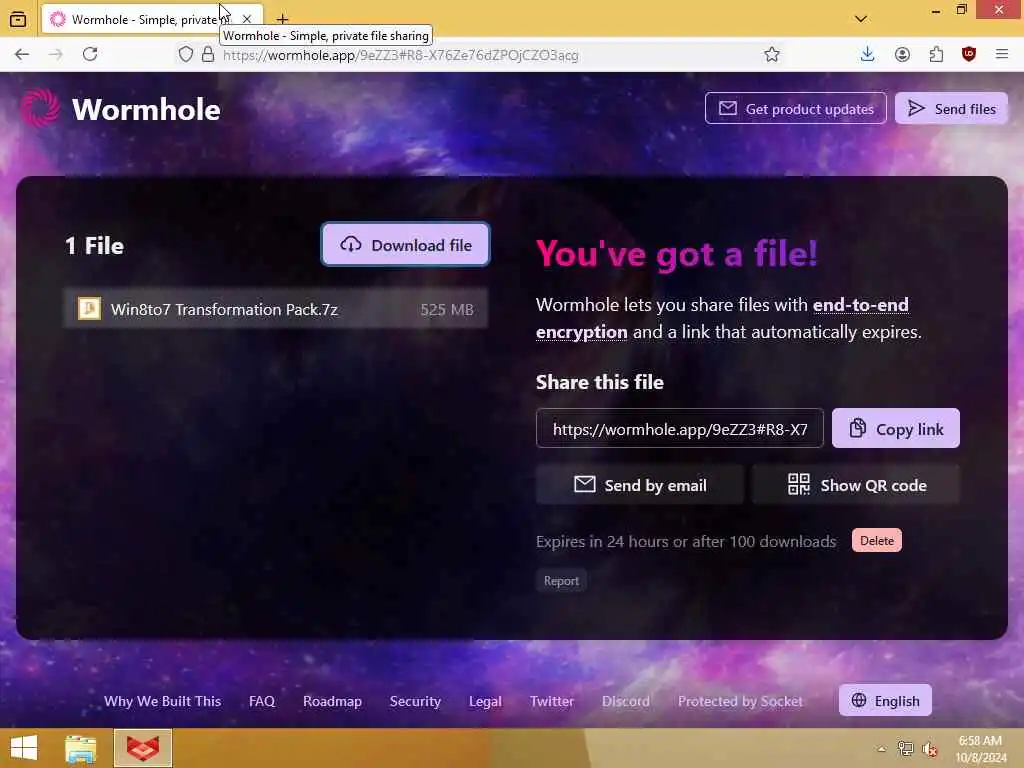Click the network tray icon
The image size is (1024, 768).
(x=905, y=748)
